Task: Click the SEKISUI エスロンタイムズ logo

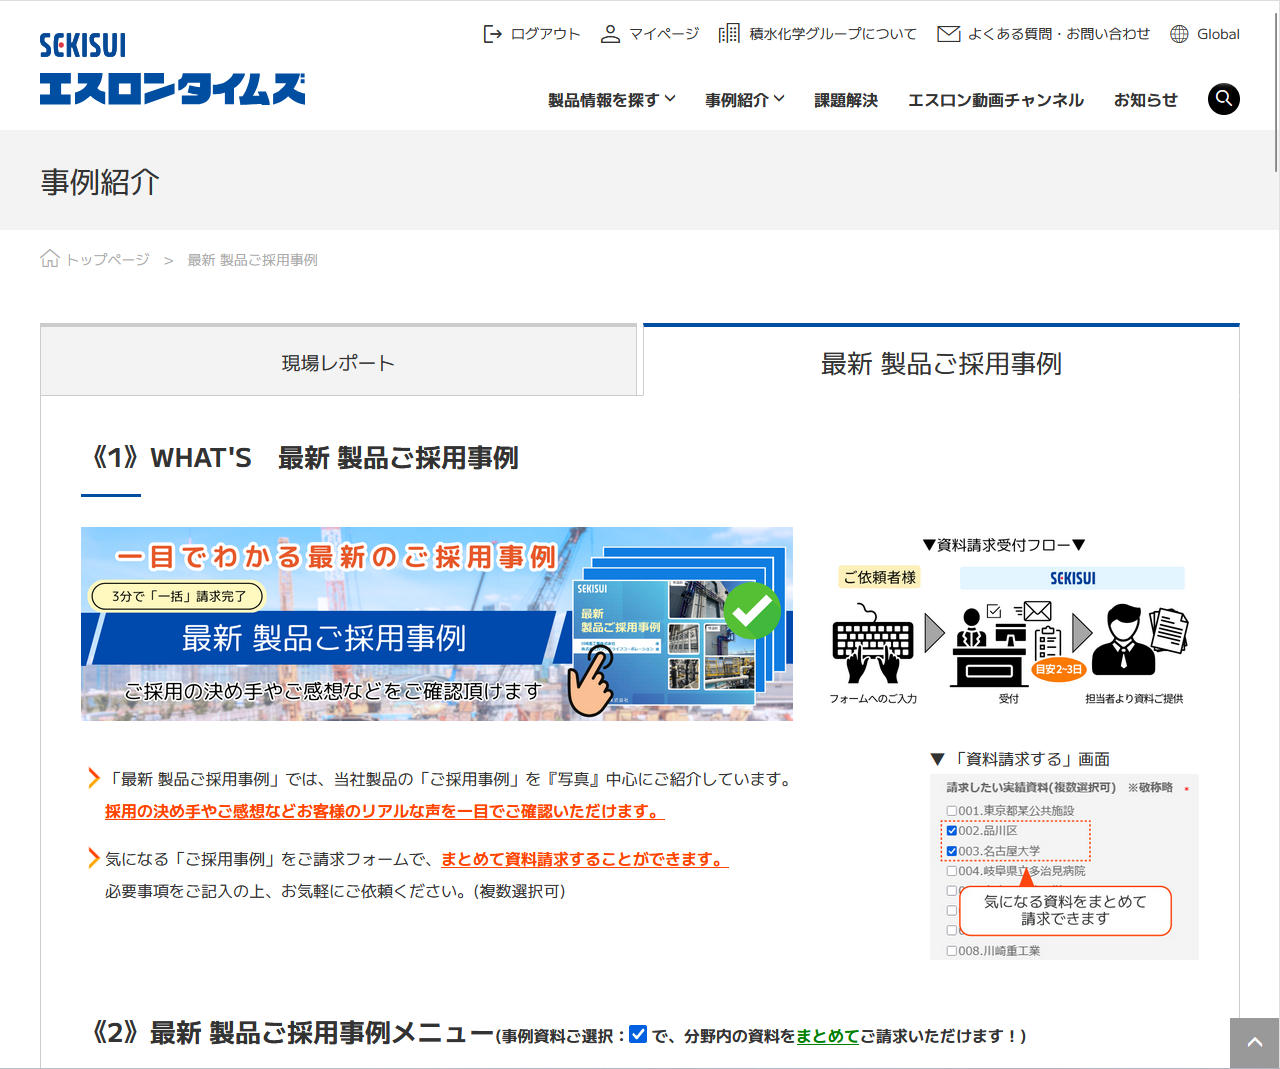Action: click(172, 72)
